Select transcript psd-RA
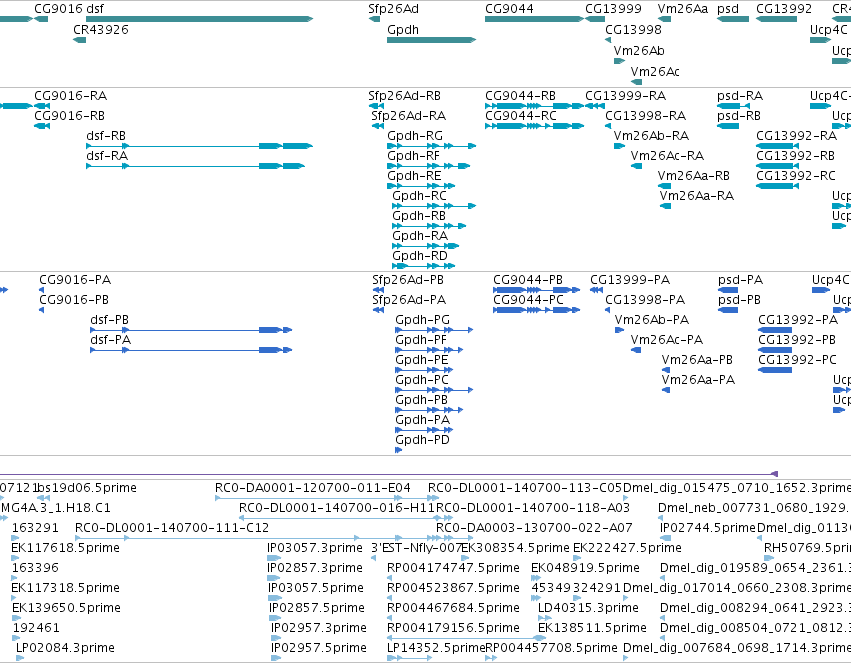The height and width of the screenshot is (663, 851). pos(733,106)
